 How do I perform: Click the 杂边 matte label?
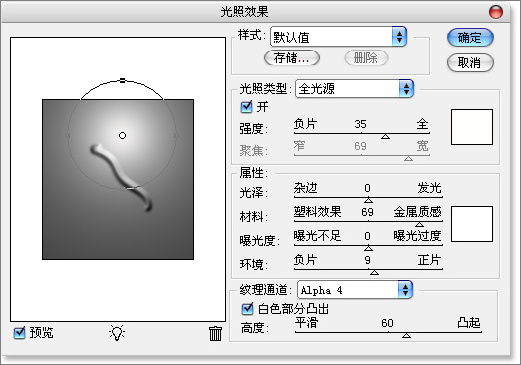(305, 188)
